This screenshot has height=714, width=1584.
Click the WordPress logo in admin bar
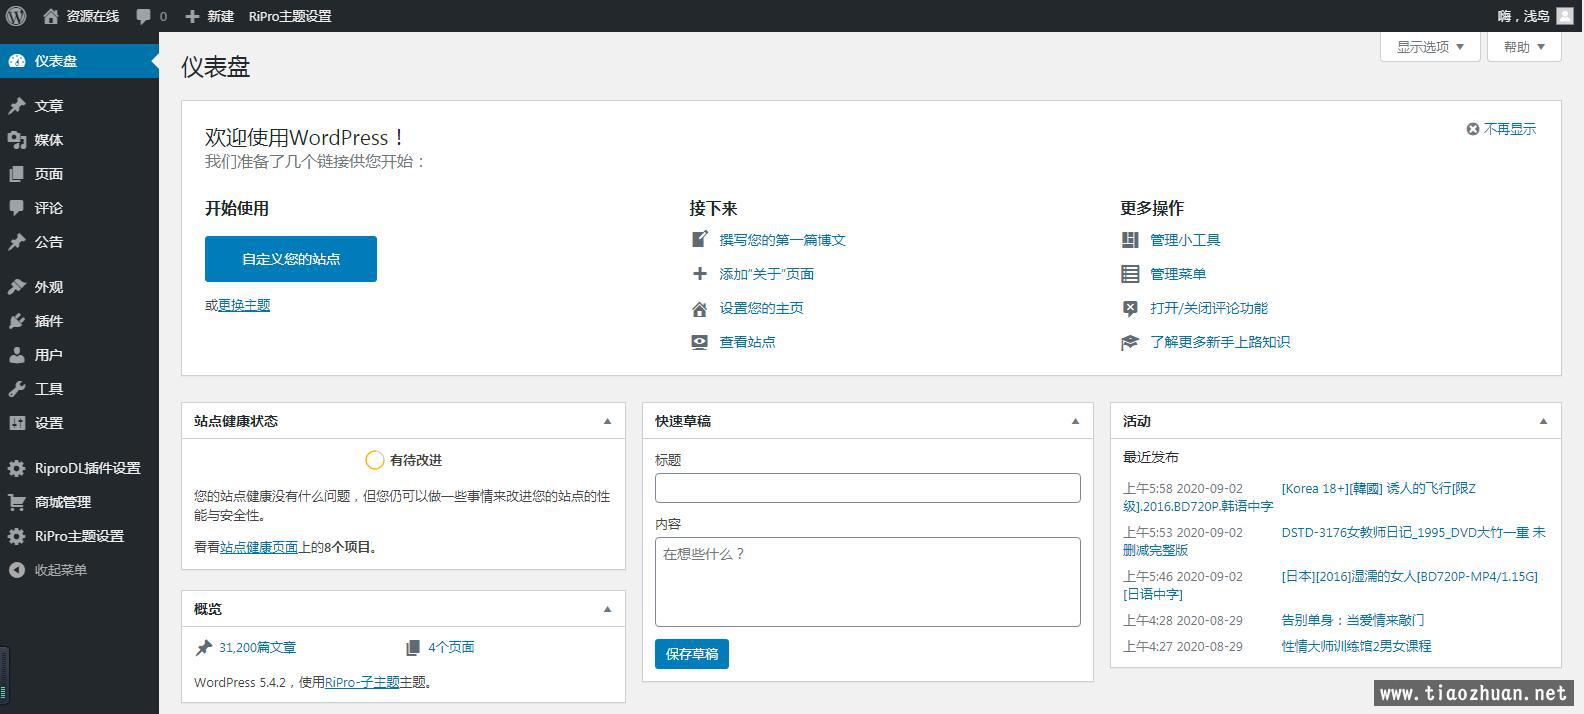click(16, 16)
